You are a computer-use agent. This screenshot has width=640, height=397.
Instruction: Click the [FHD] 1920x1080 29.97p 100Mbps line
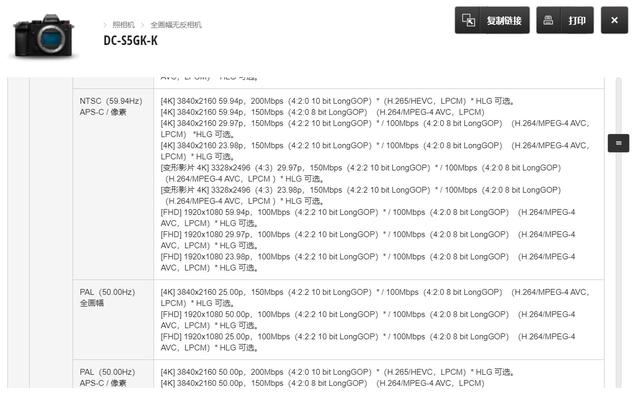coord(368,240)
